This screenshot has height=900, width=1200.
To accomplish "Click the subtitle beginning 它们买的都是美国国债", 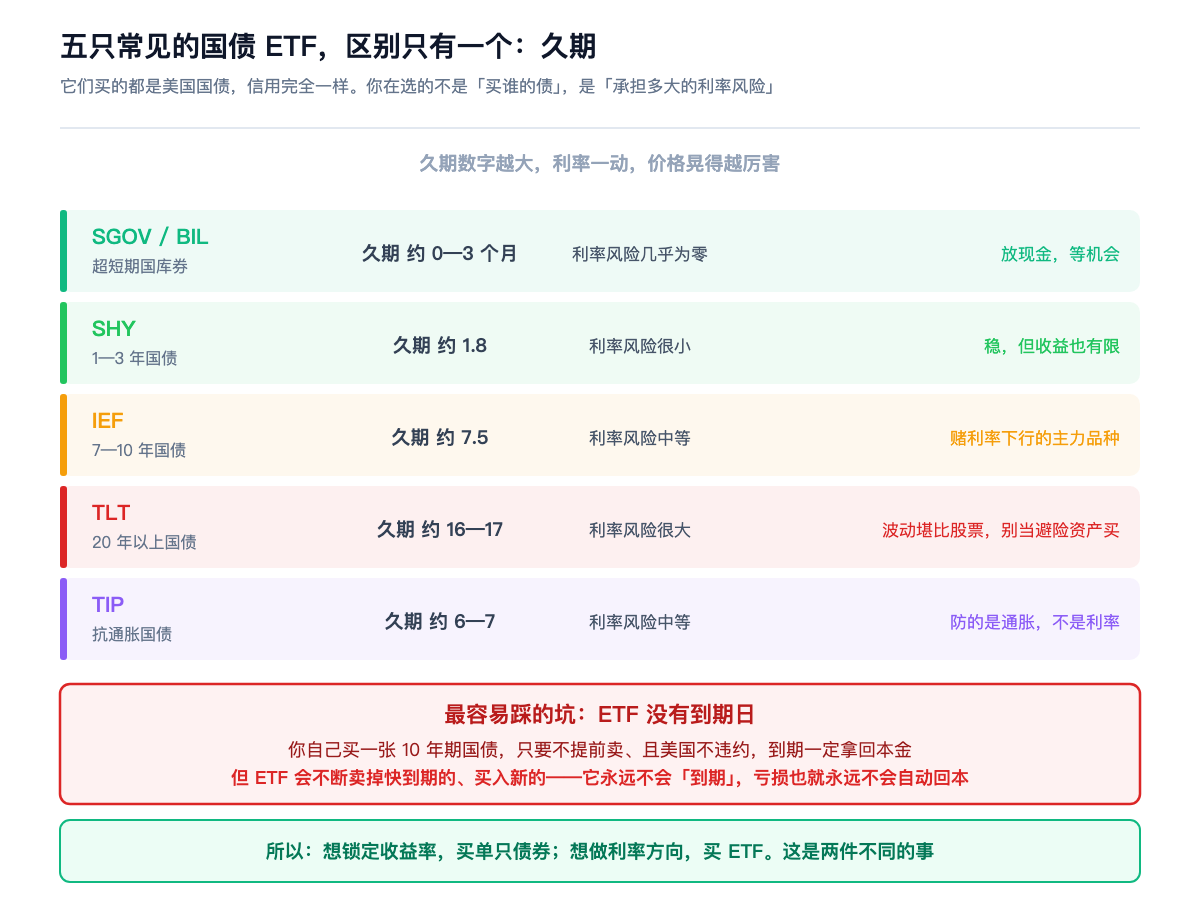I will pyautogui.click(x=420, y=86).
